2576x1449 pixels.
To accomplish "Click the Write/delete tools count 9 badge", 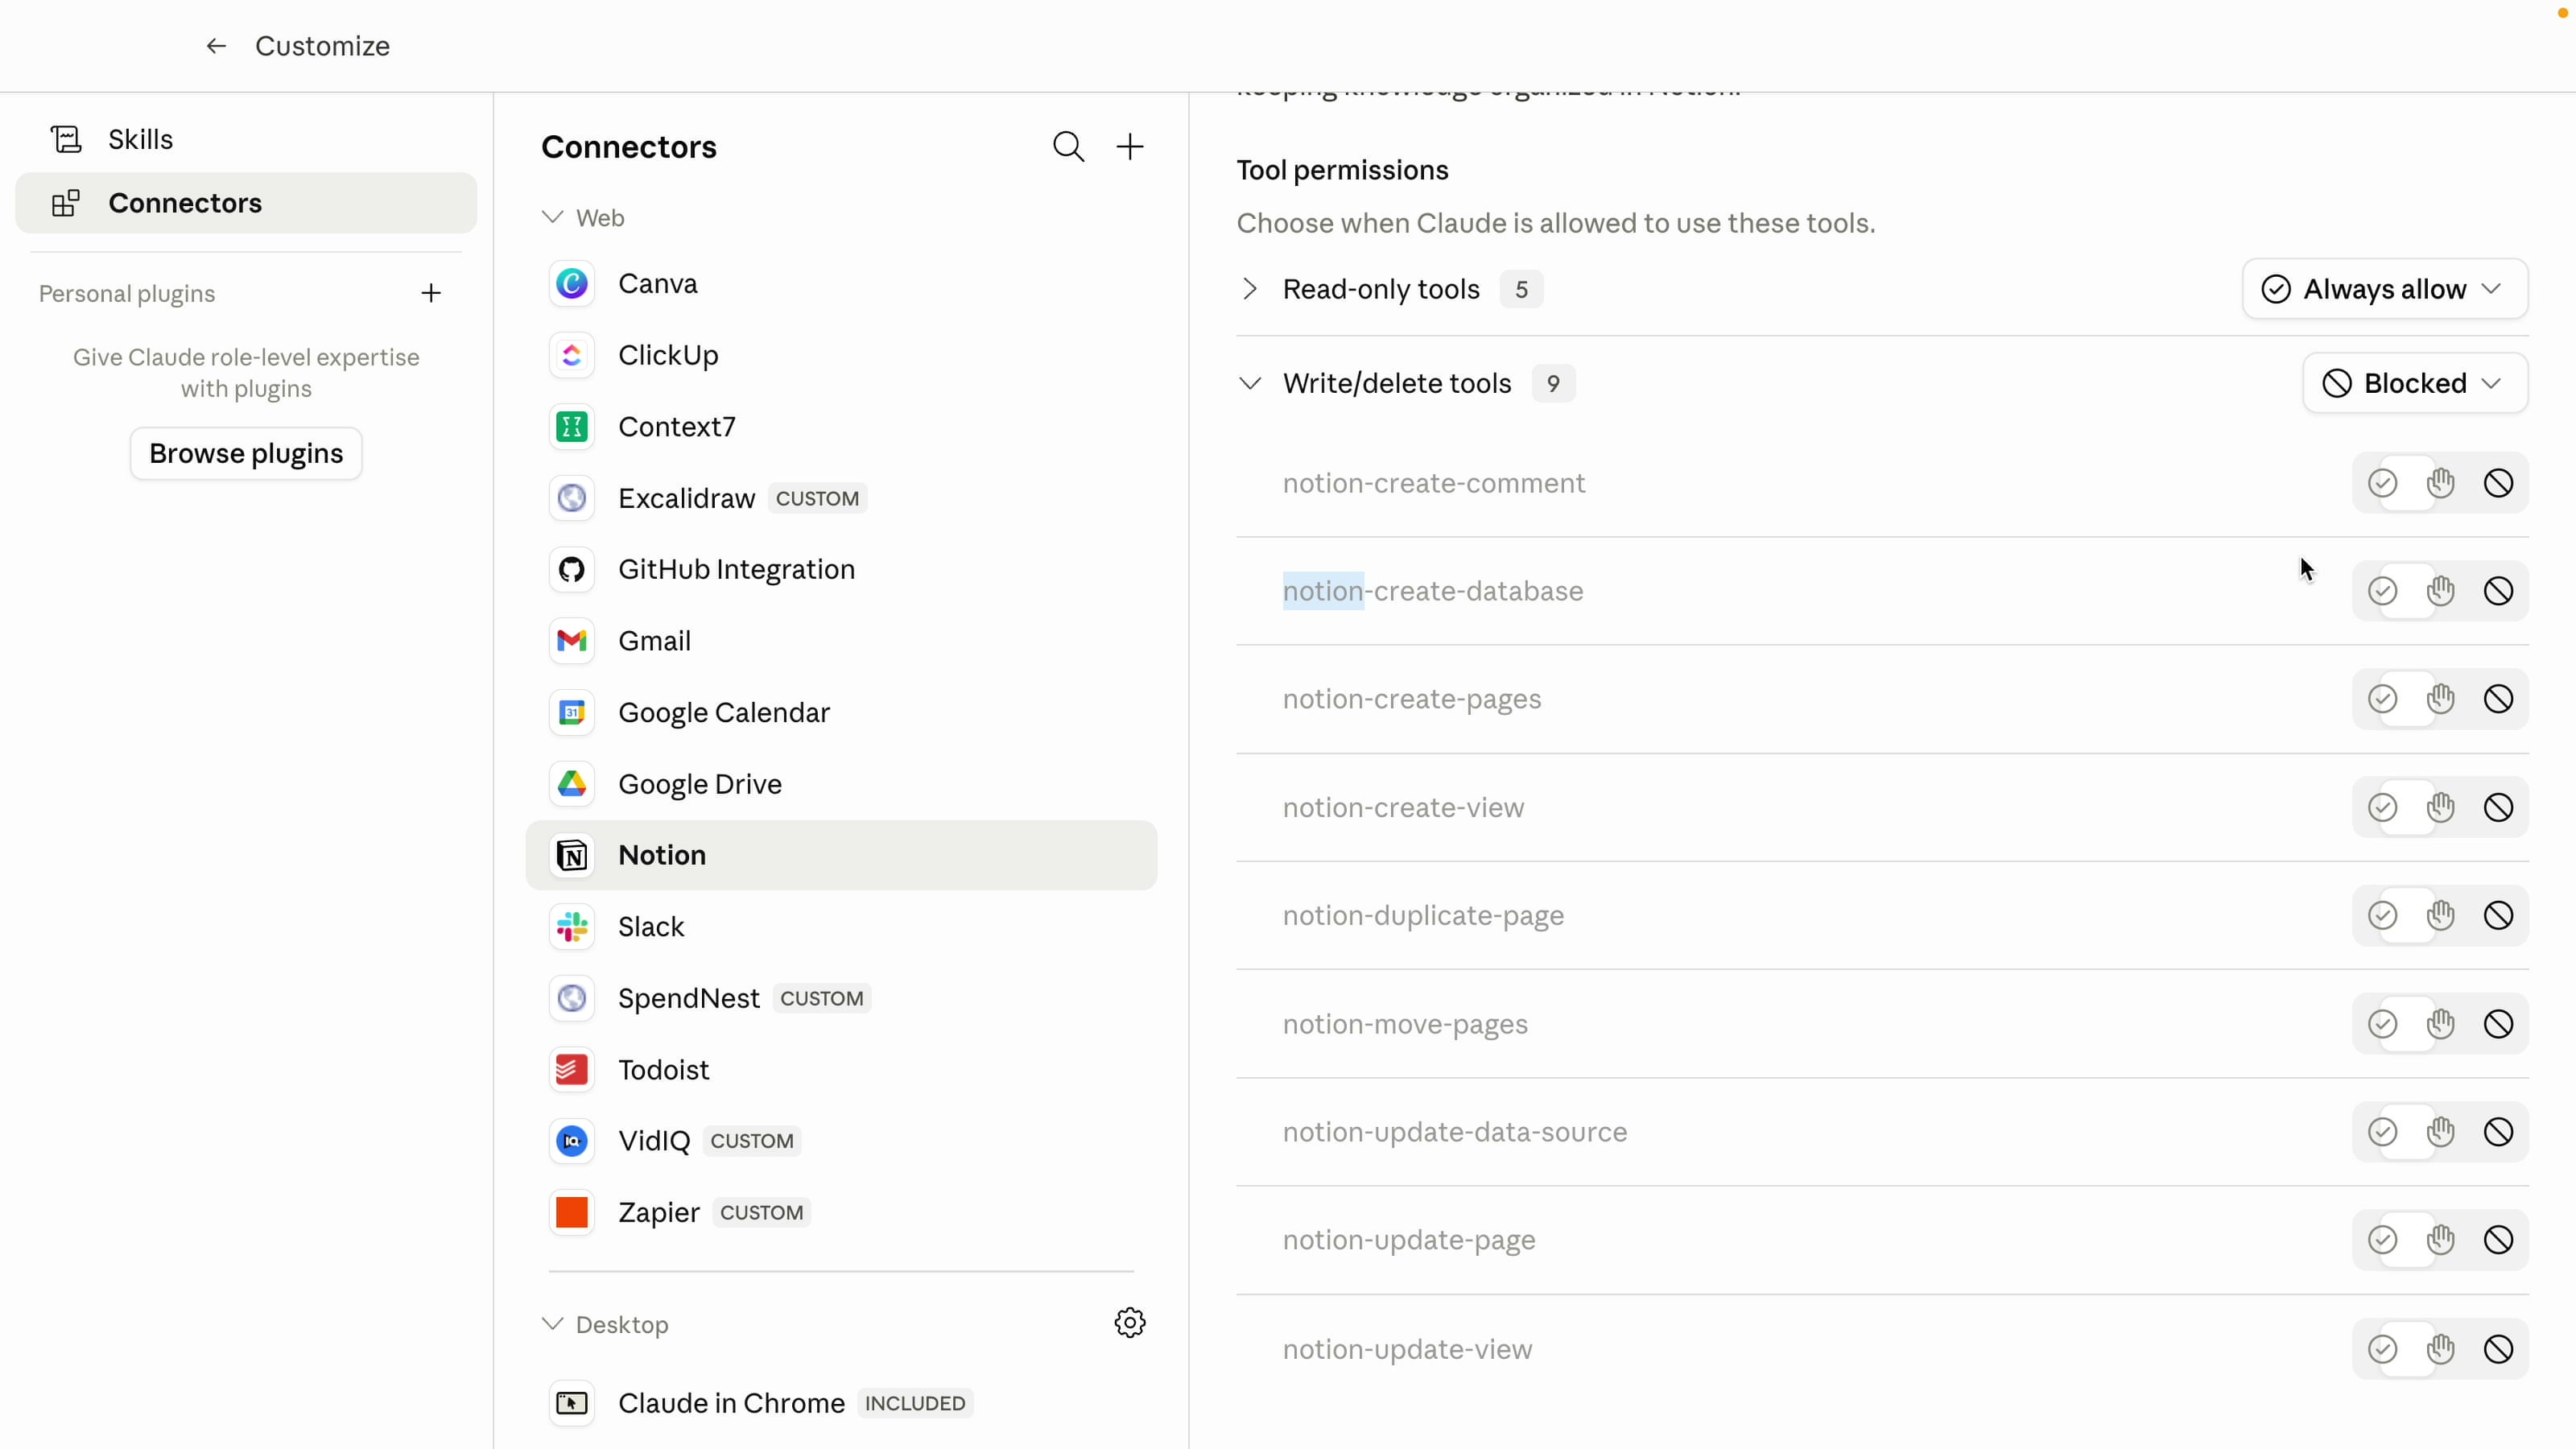I will [x=1553, y=383].
